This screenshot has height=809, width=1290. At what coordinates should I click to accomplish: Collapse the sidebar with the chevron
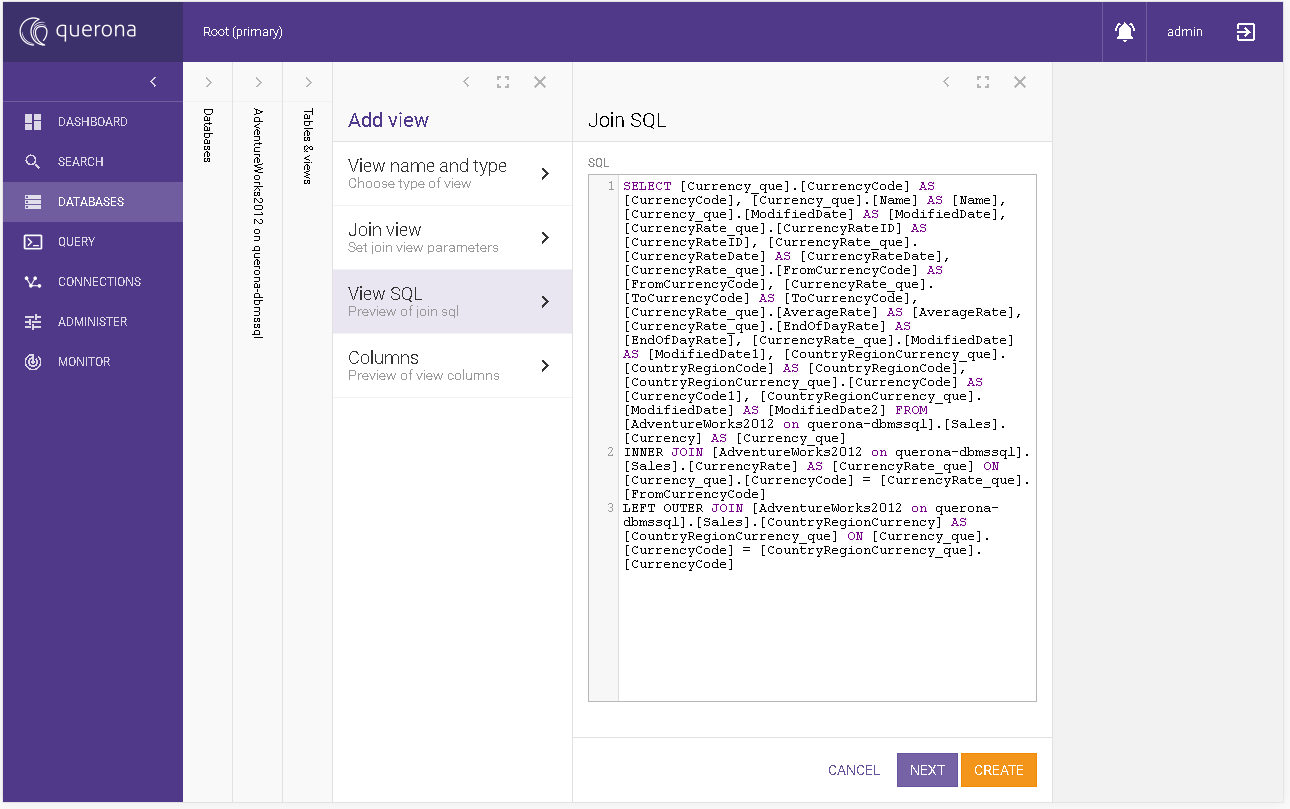153,82
